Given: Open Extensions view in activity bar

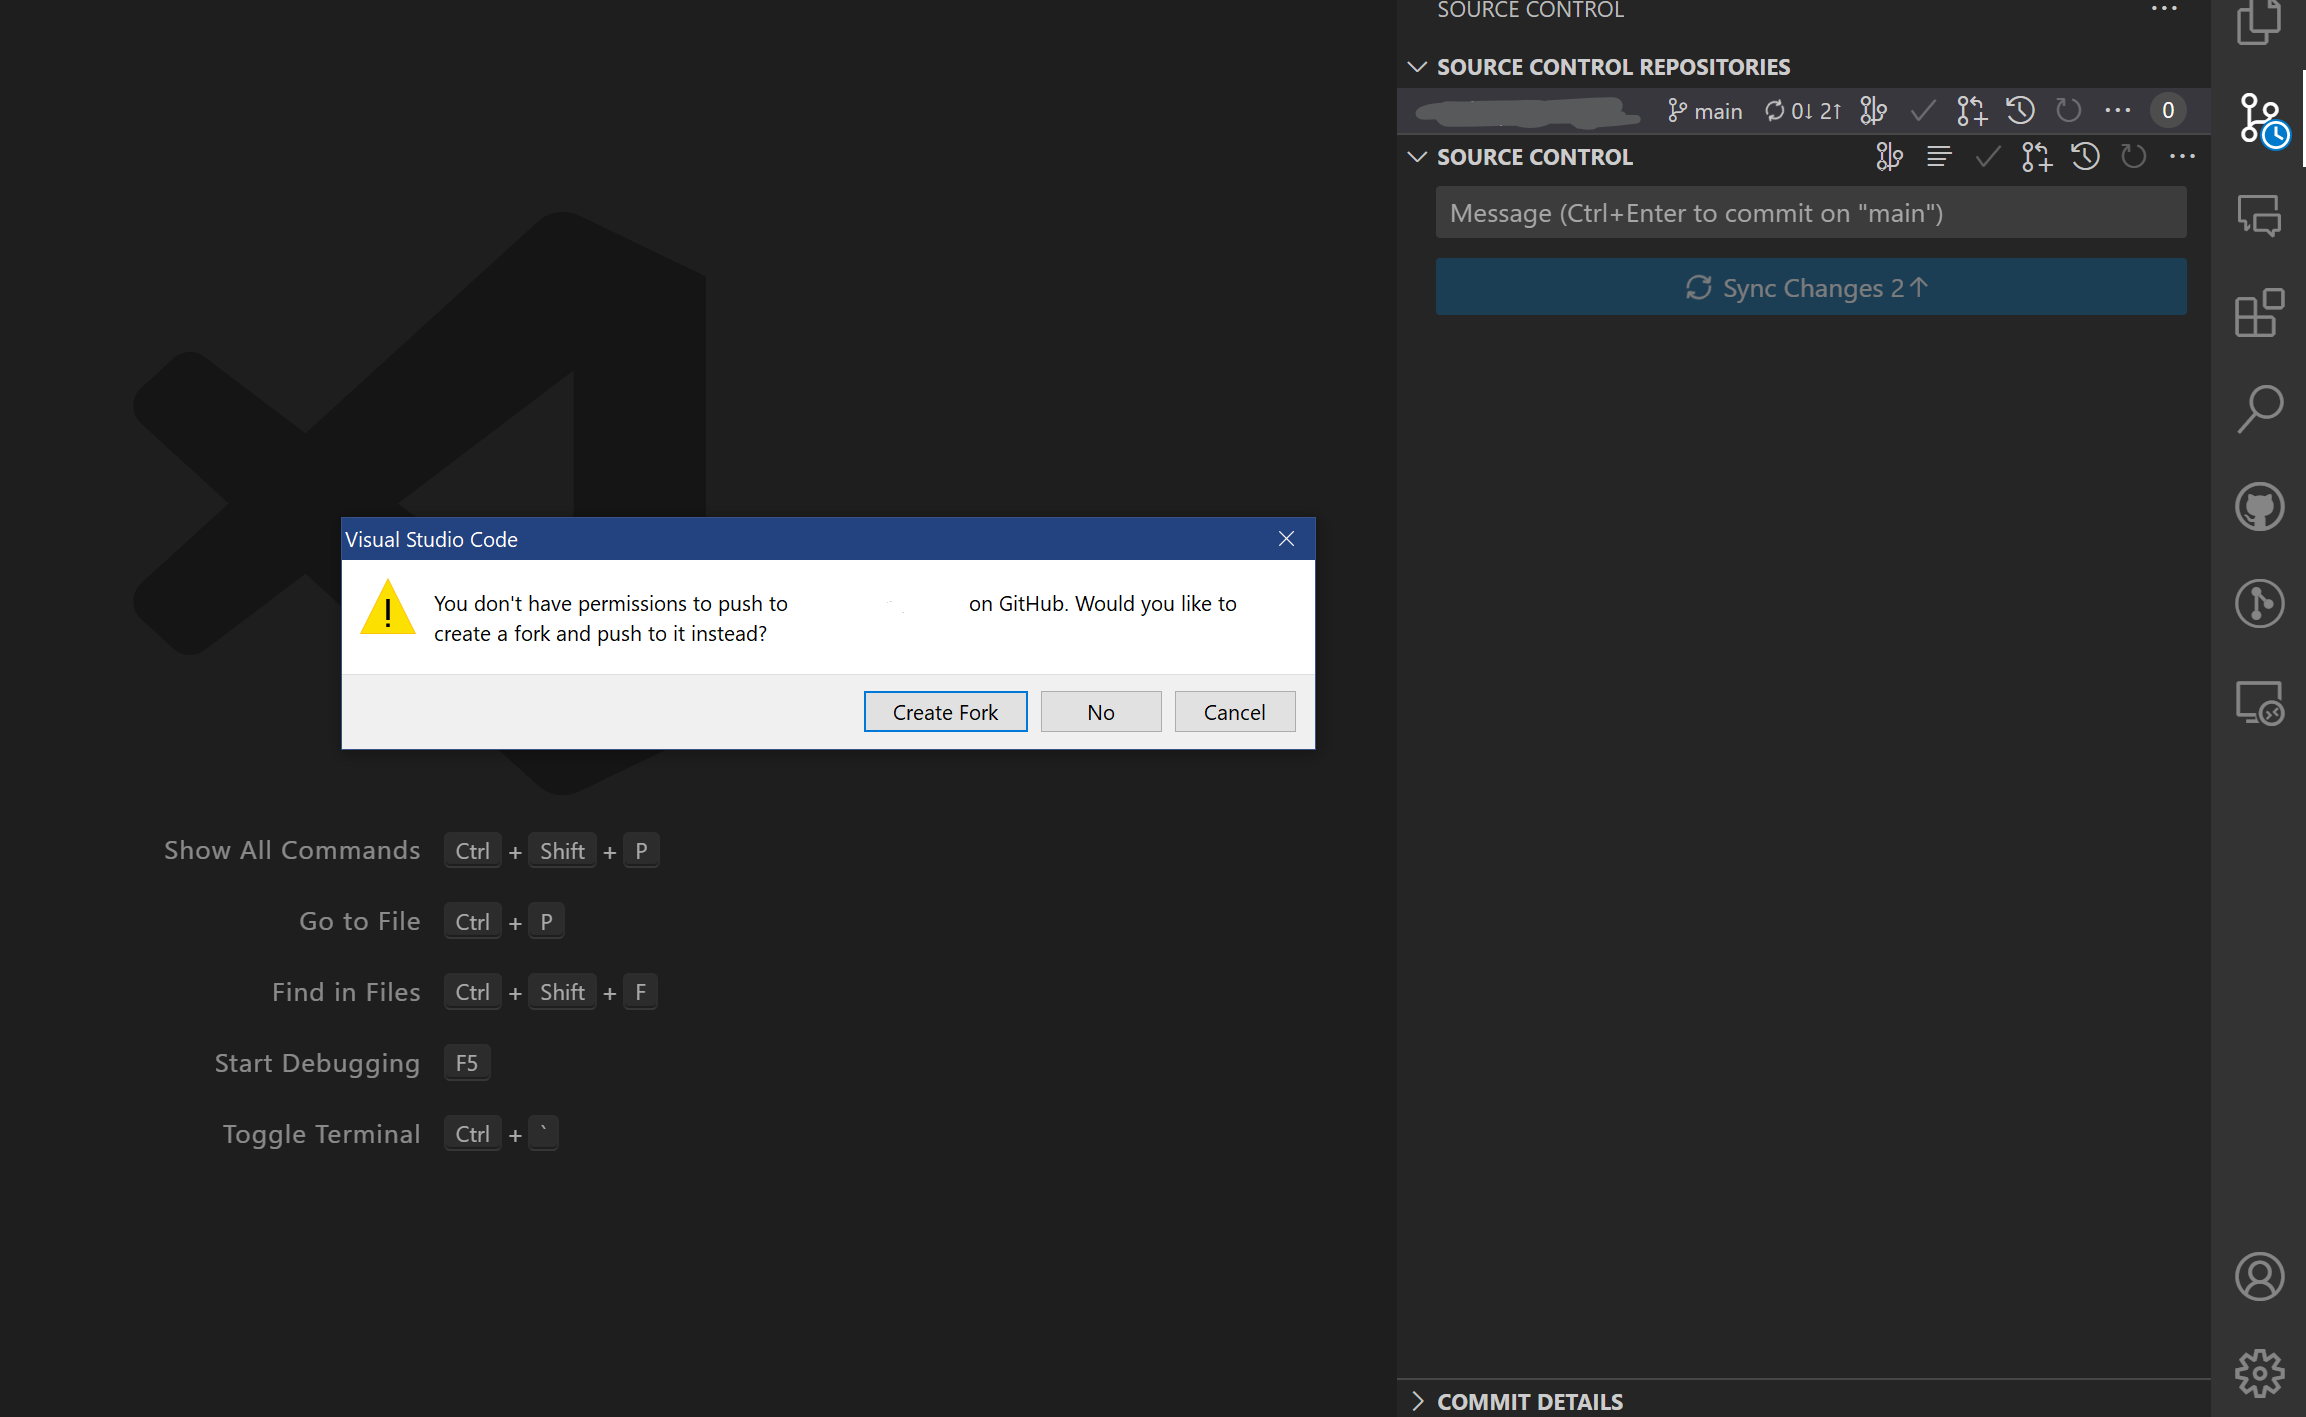Looking at the screenshot, I should pyautogui.click(x=2259, y=312).
